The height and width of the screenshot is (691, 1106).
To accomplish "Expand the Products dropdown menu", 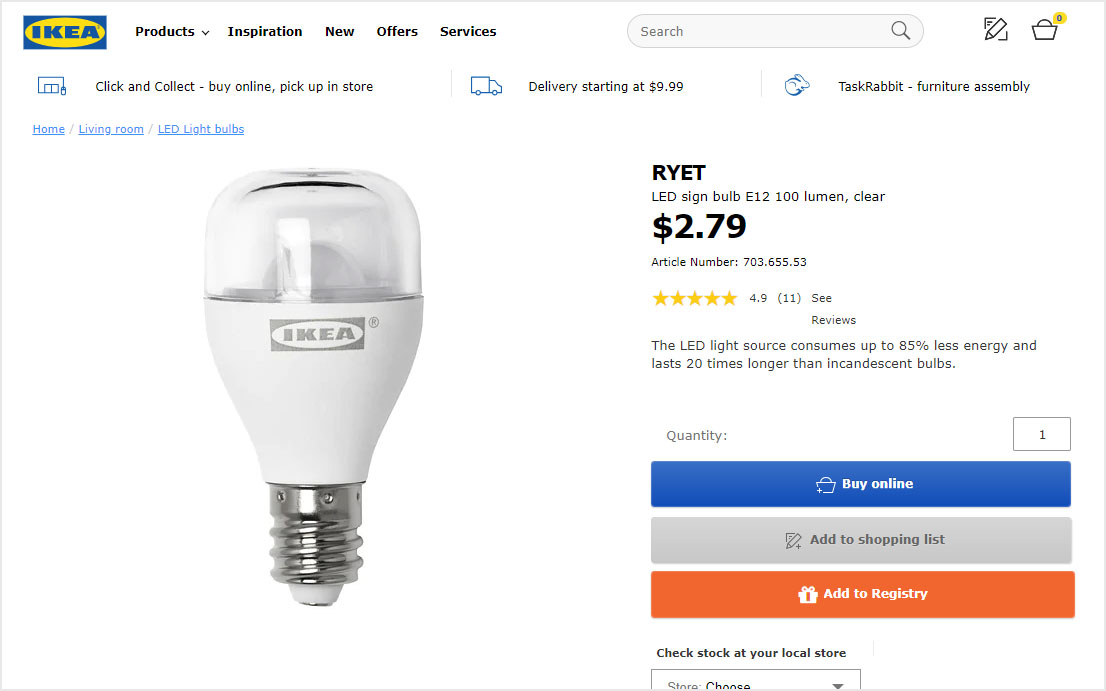I will 172,32.
